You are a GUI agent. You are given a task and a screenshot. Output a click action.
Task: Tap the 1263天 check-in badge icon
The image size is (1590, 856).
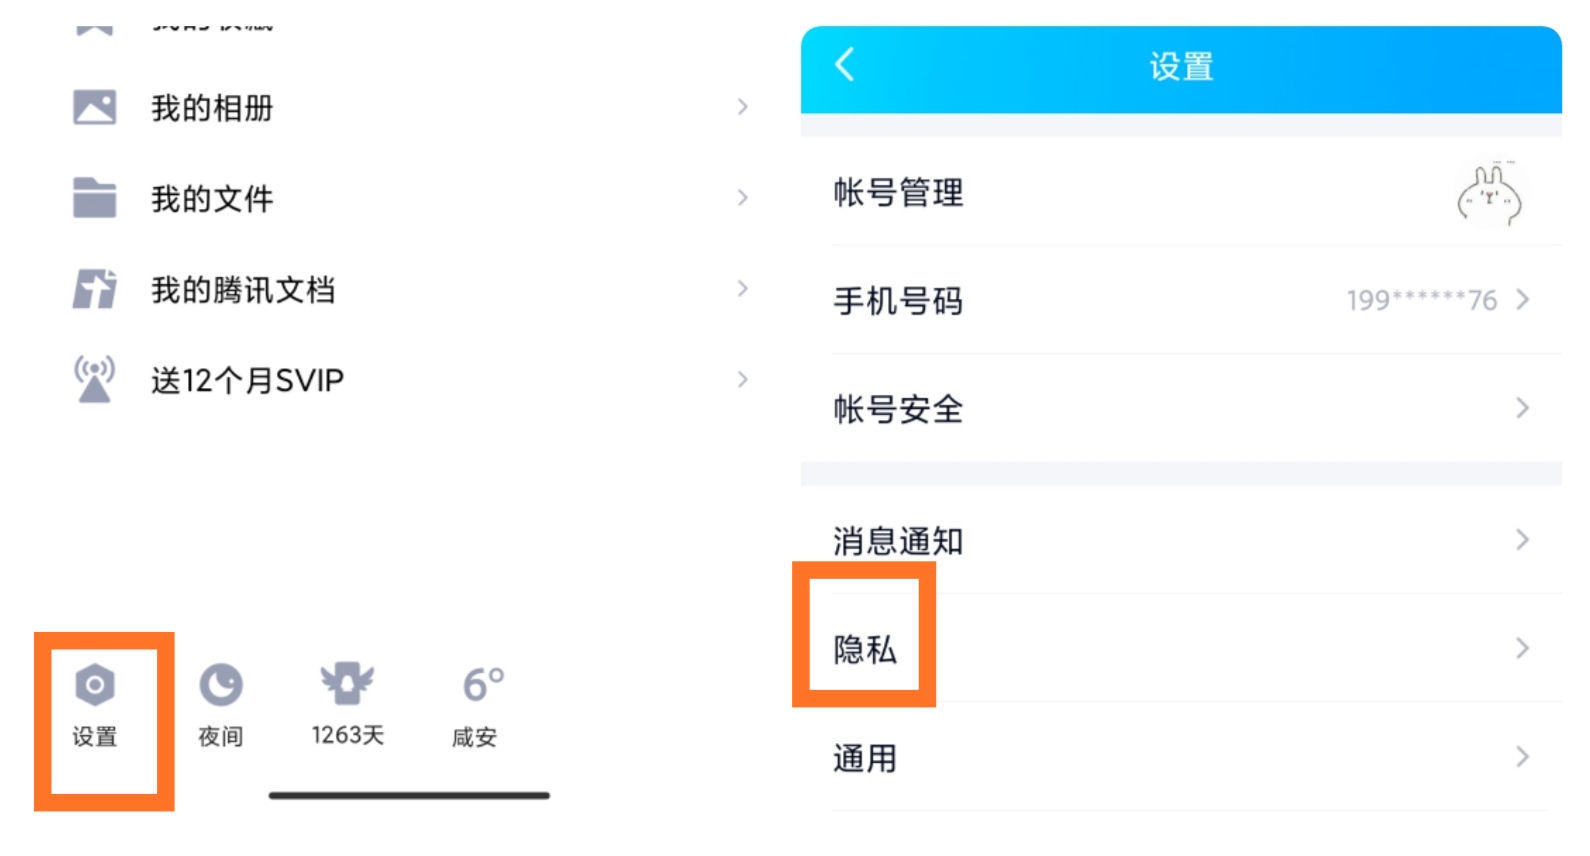(x=347, y=684)
